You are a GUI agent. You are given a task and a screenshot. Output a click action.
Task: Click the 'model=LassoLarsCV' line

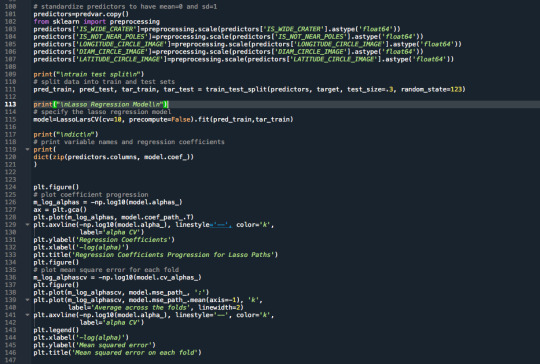163,119
